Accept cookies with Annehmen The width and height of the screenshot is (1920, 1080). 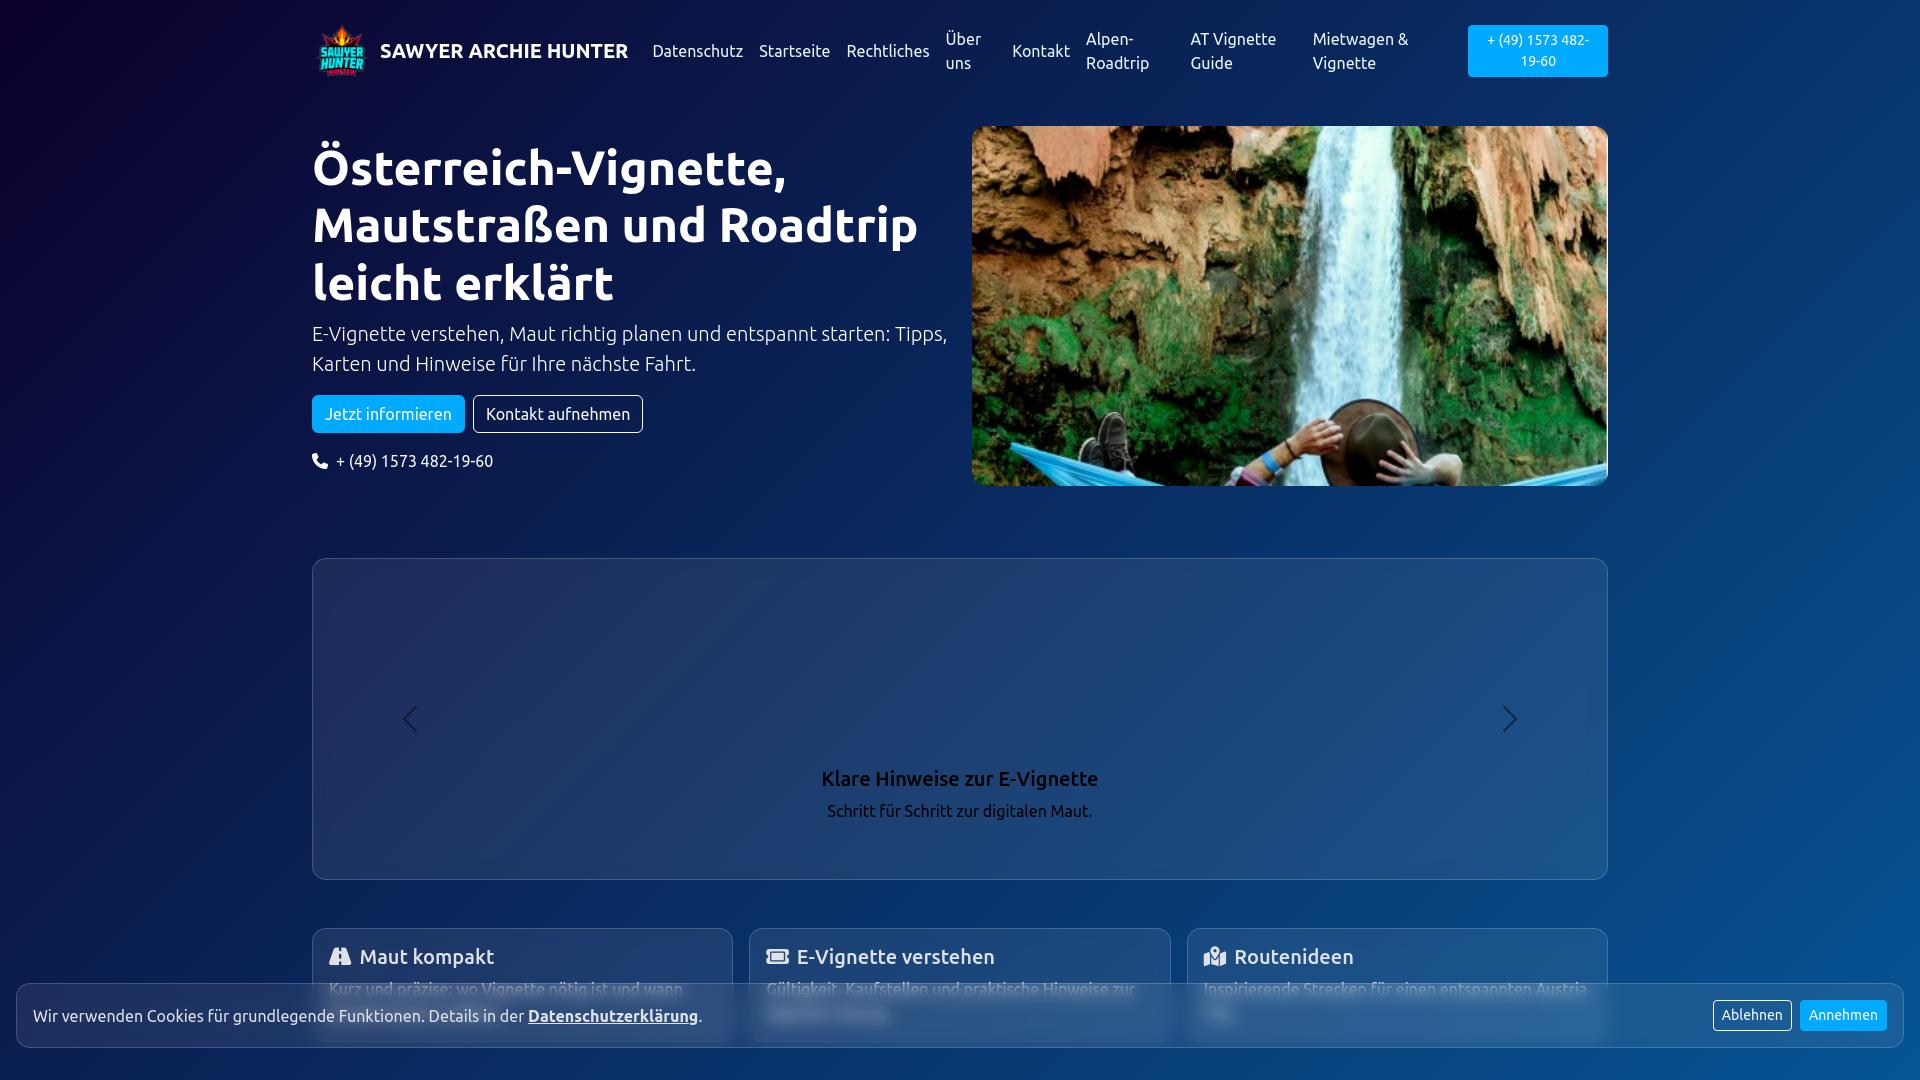[x=1843, y=1015]
